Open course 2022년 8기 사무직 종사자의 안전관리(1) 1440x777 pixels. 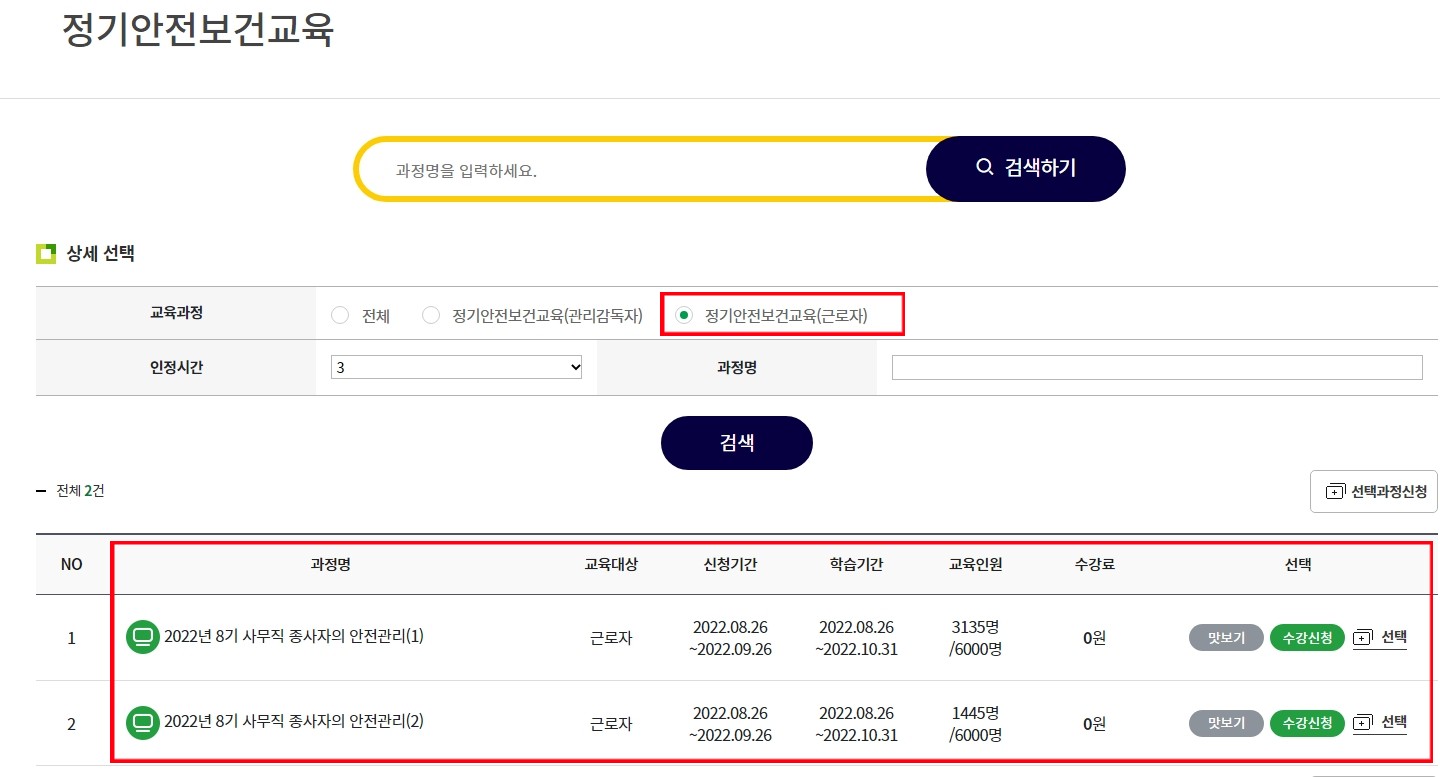tap(294, 637)
